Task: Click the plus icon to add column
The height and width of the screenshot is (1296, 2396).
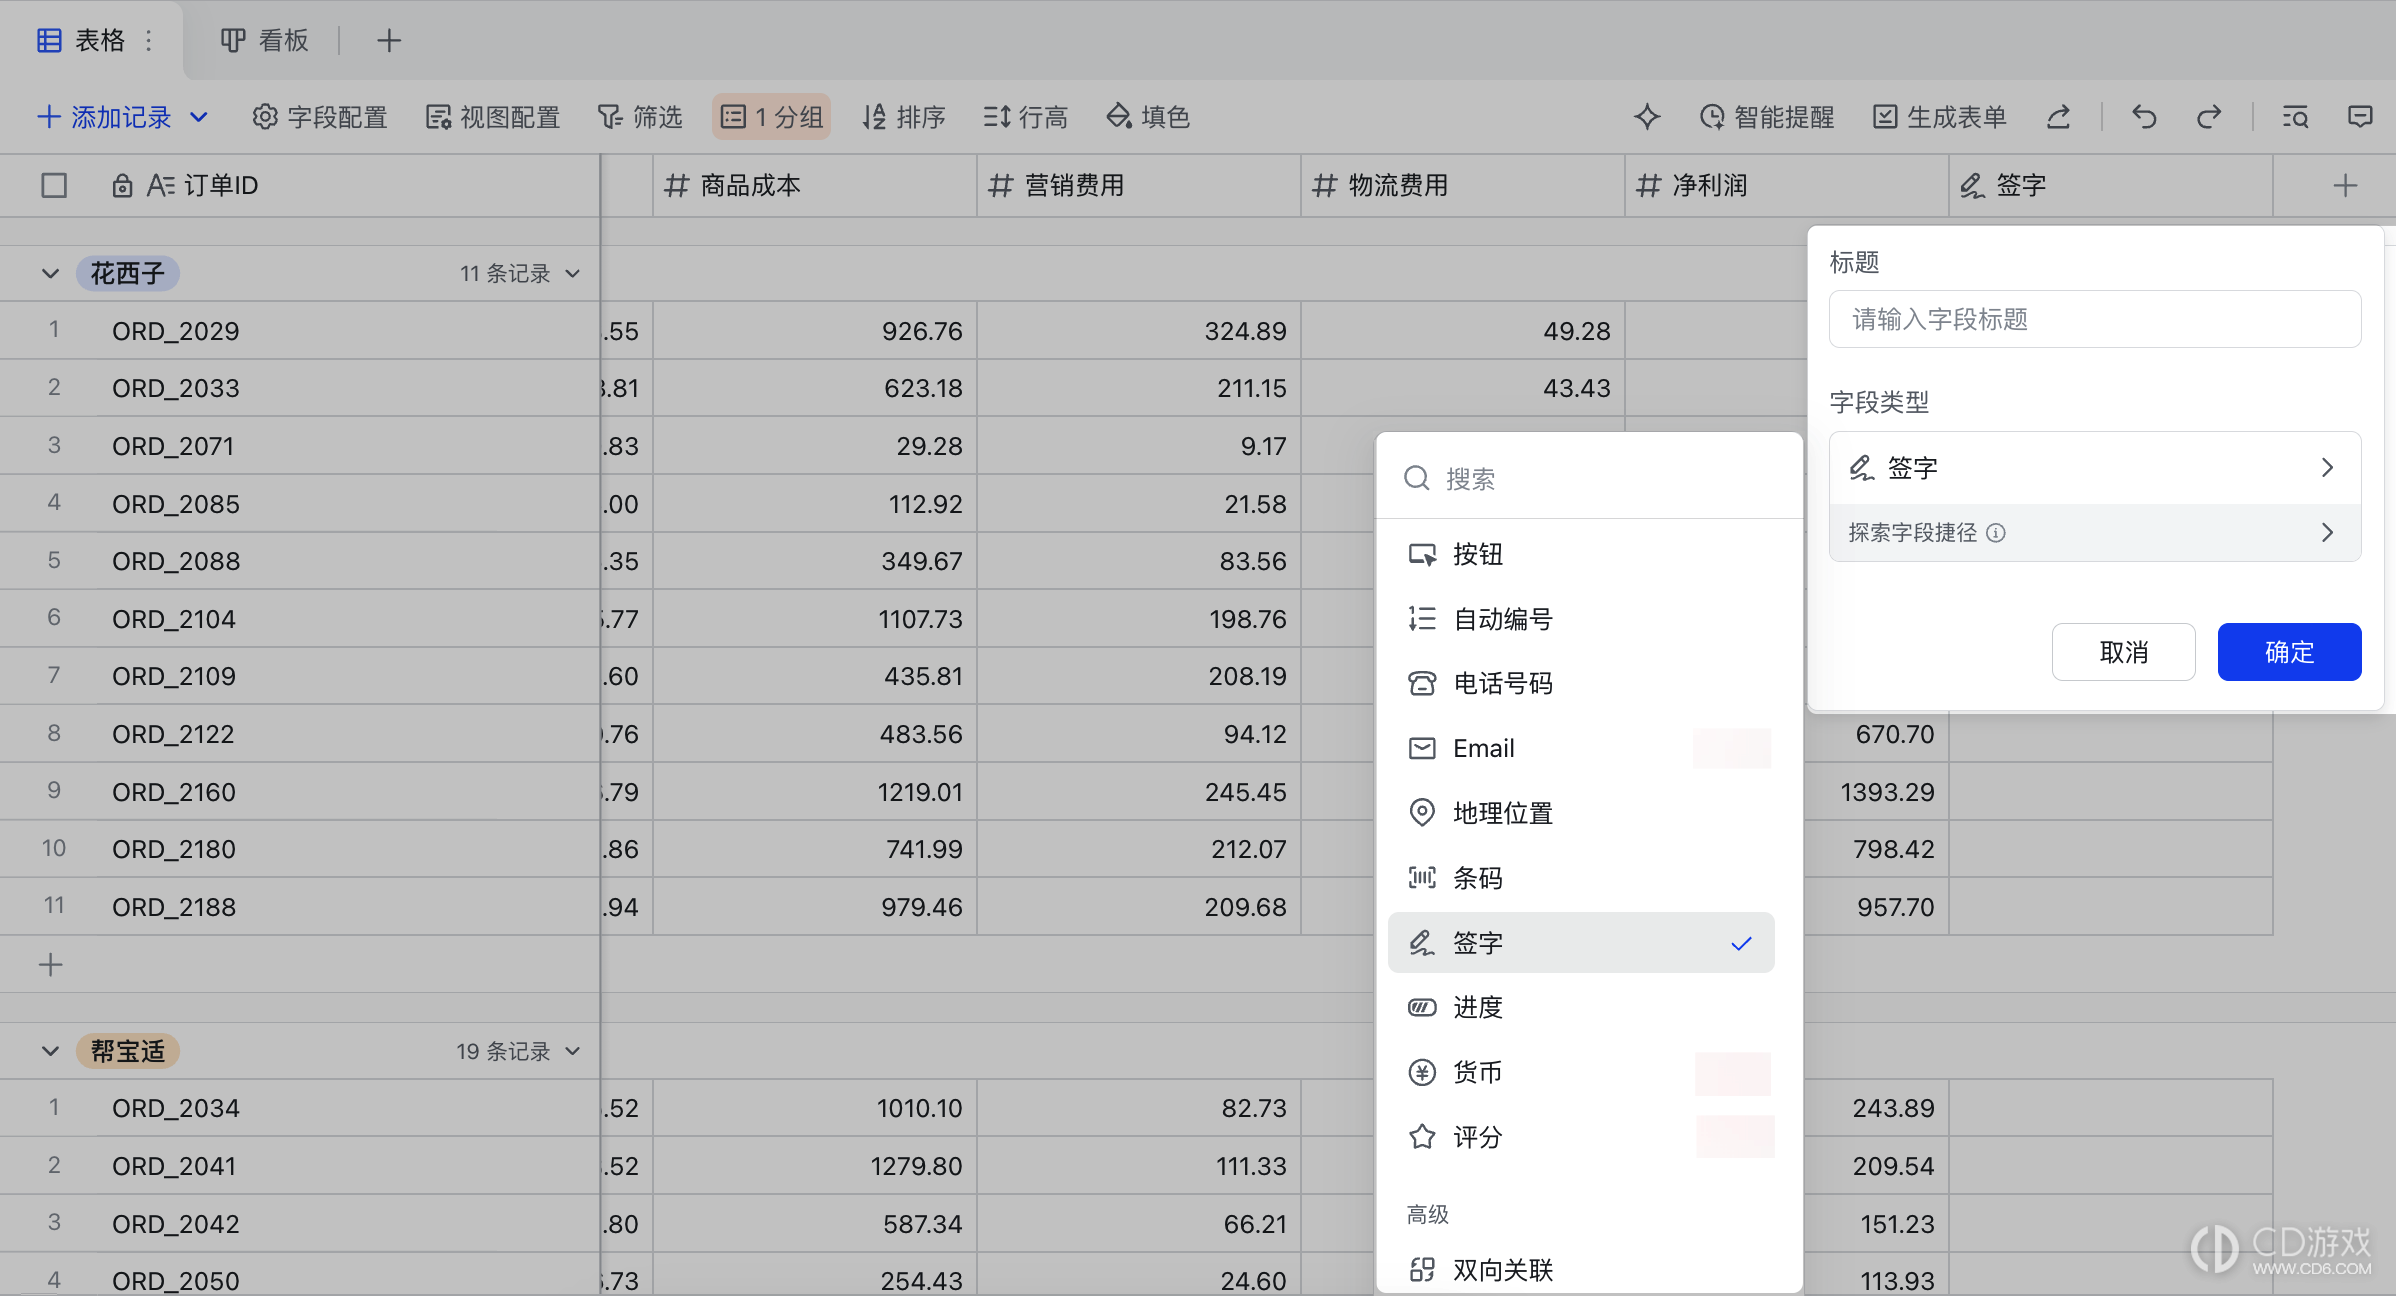Action: (x=2345, y=185)
